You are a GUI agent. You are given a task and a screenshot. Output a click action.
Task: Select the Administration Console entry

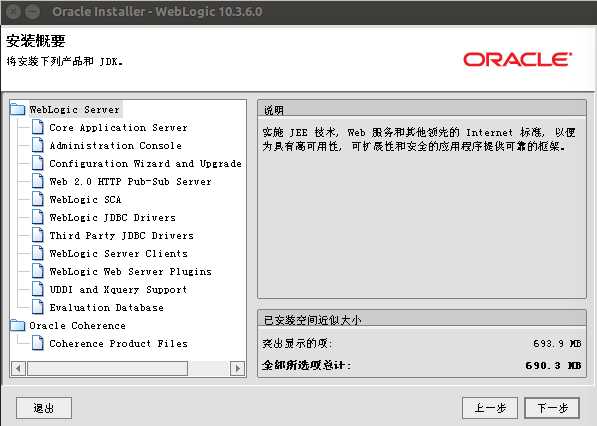point(115,145)
